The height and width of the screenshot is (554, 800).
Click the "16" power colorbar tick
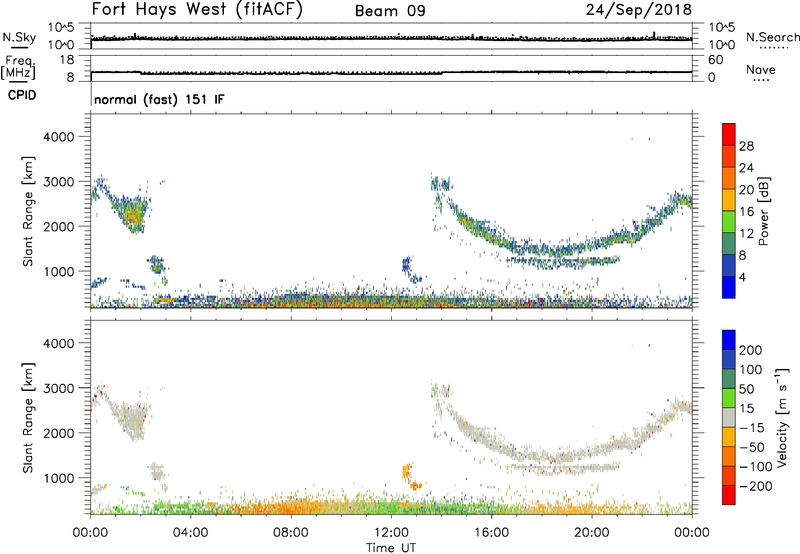click(746, 212)
